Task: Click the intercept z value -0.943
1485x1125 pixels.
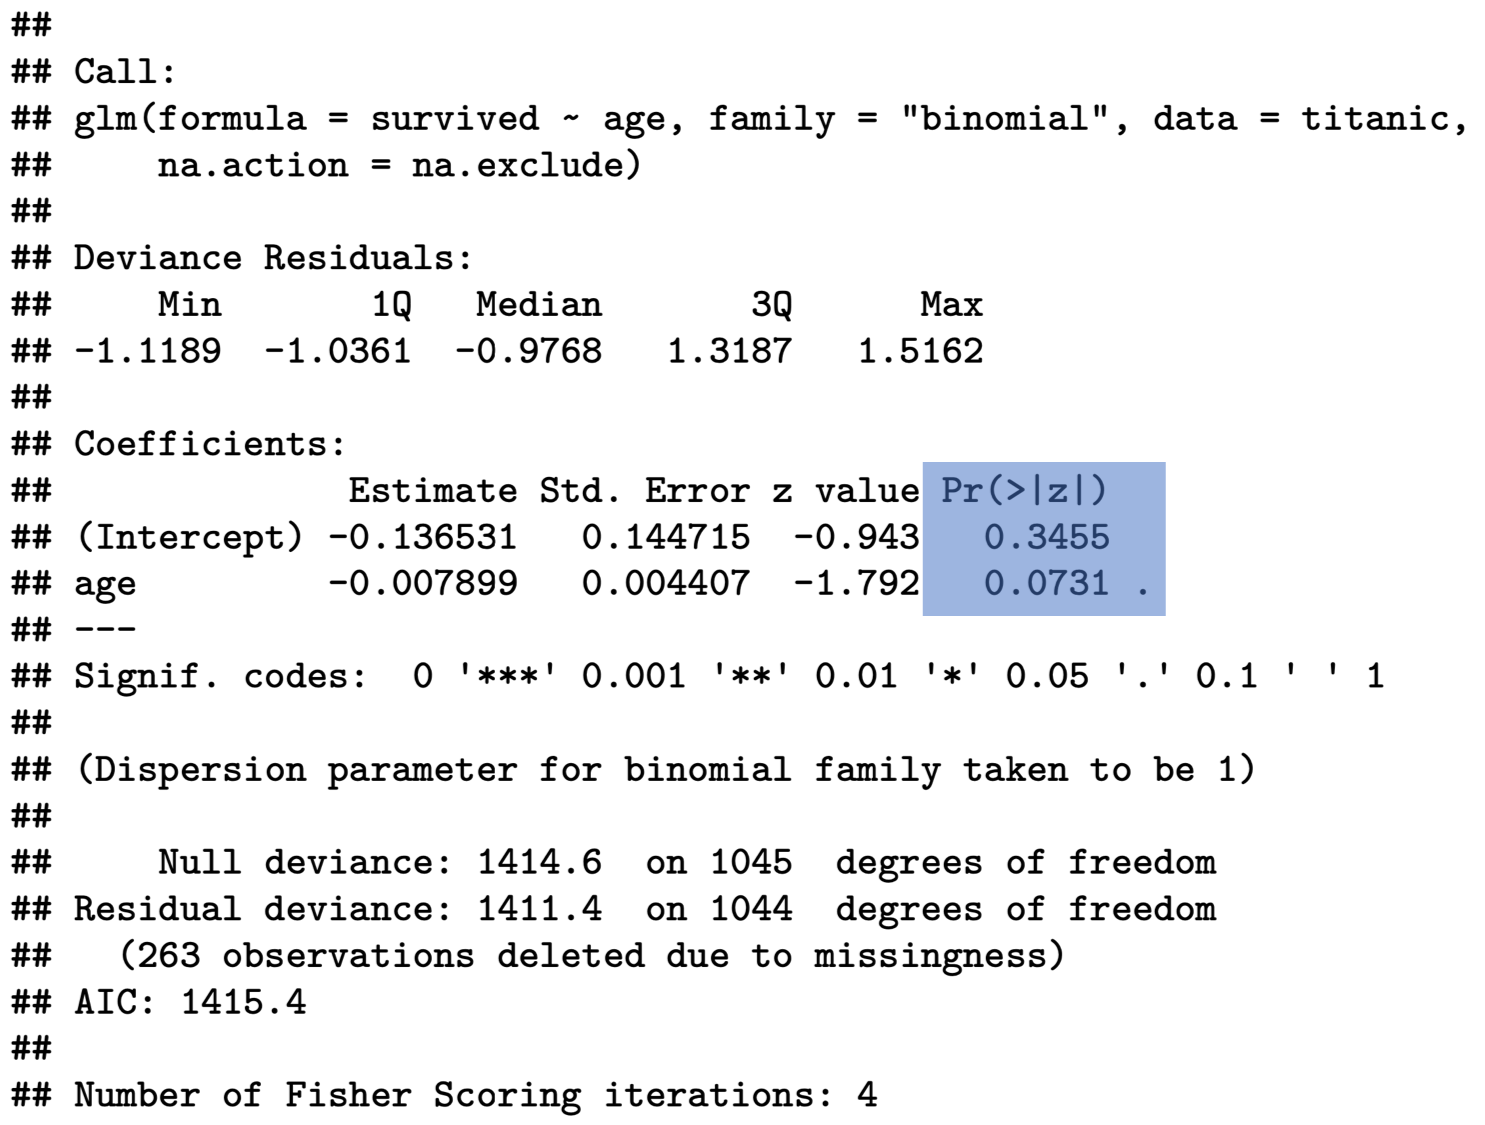Action: pos(856,538)
